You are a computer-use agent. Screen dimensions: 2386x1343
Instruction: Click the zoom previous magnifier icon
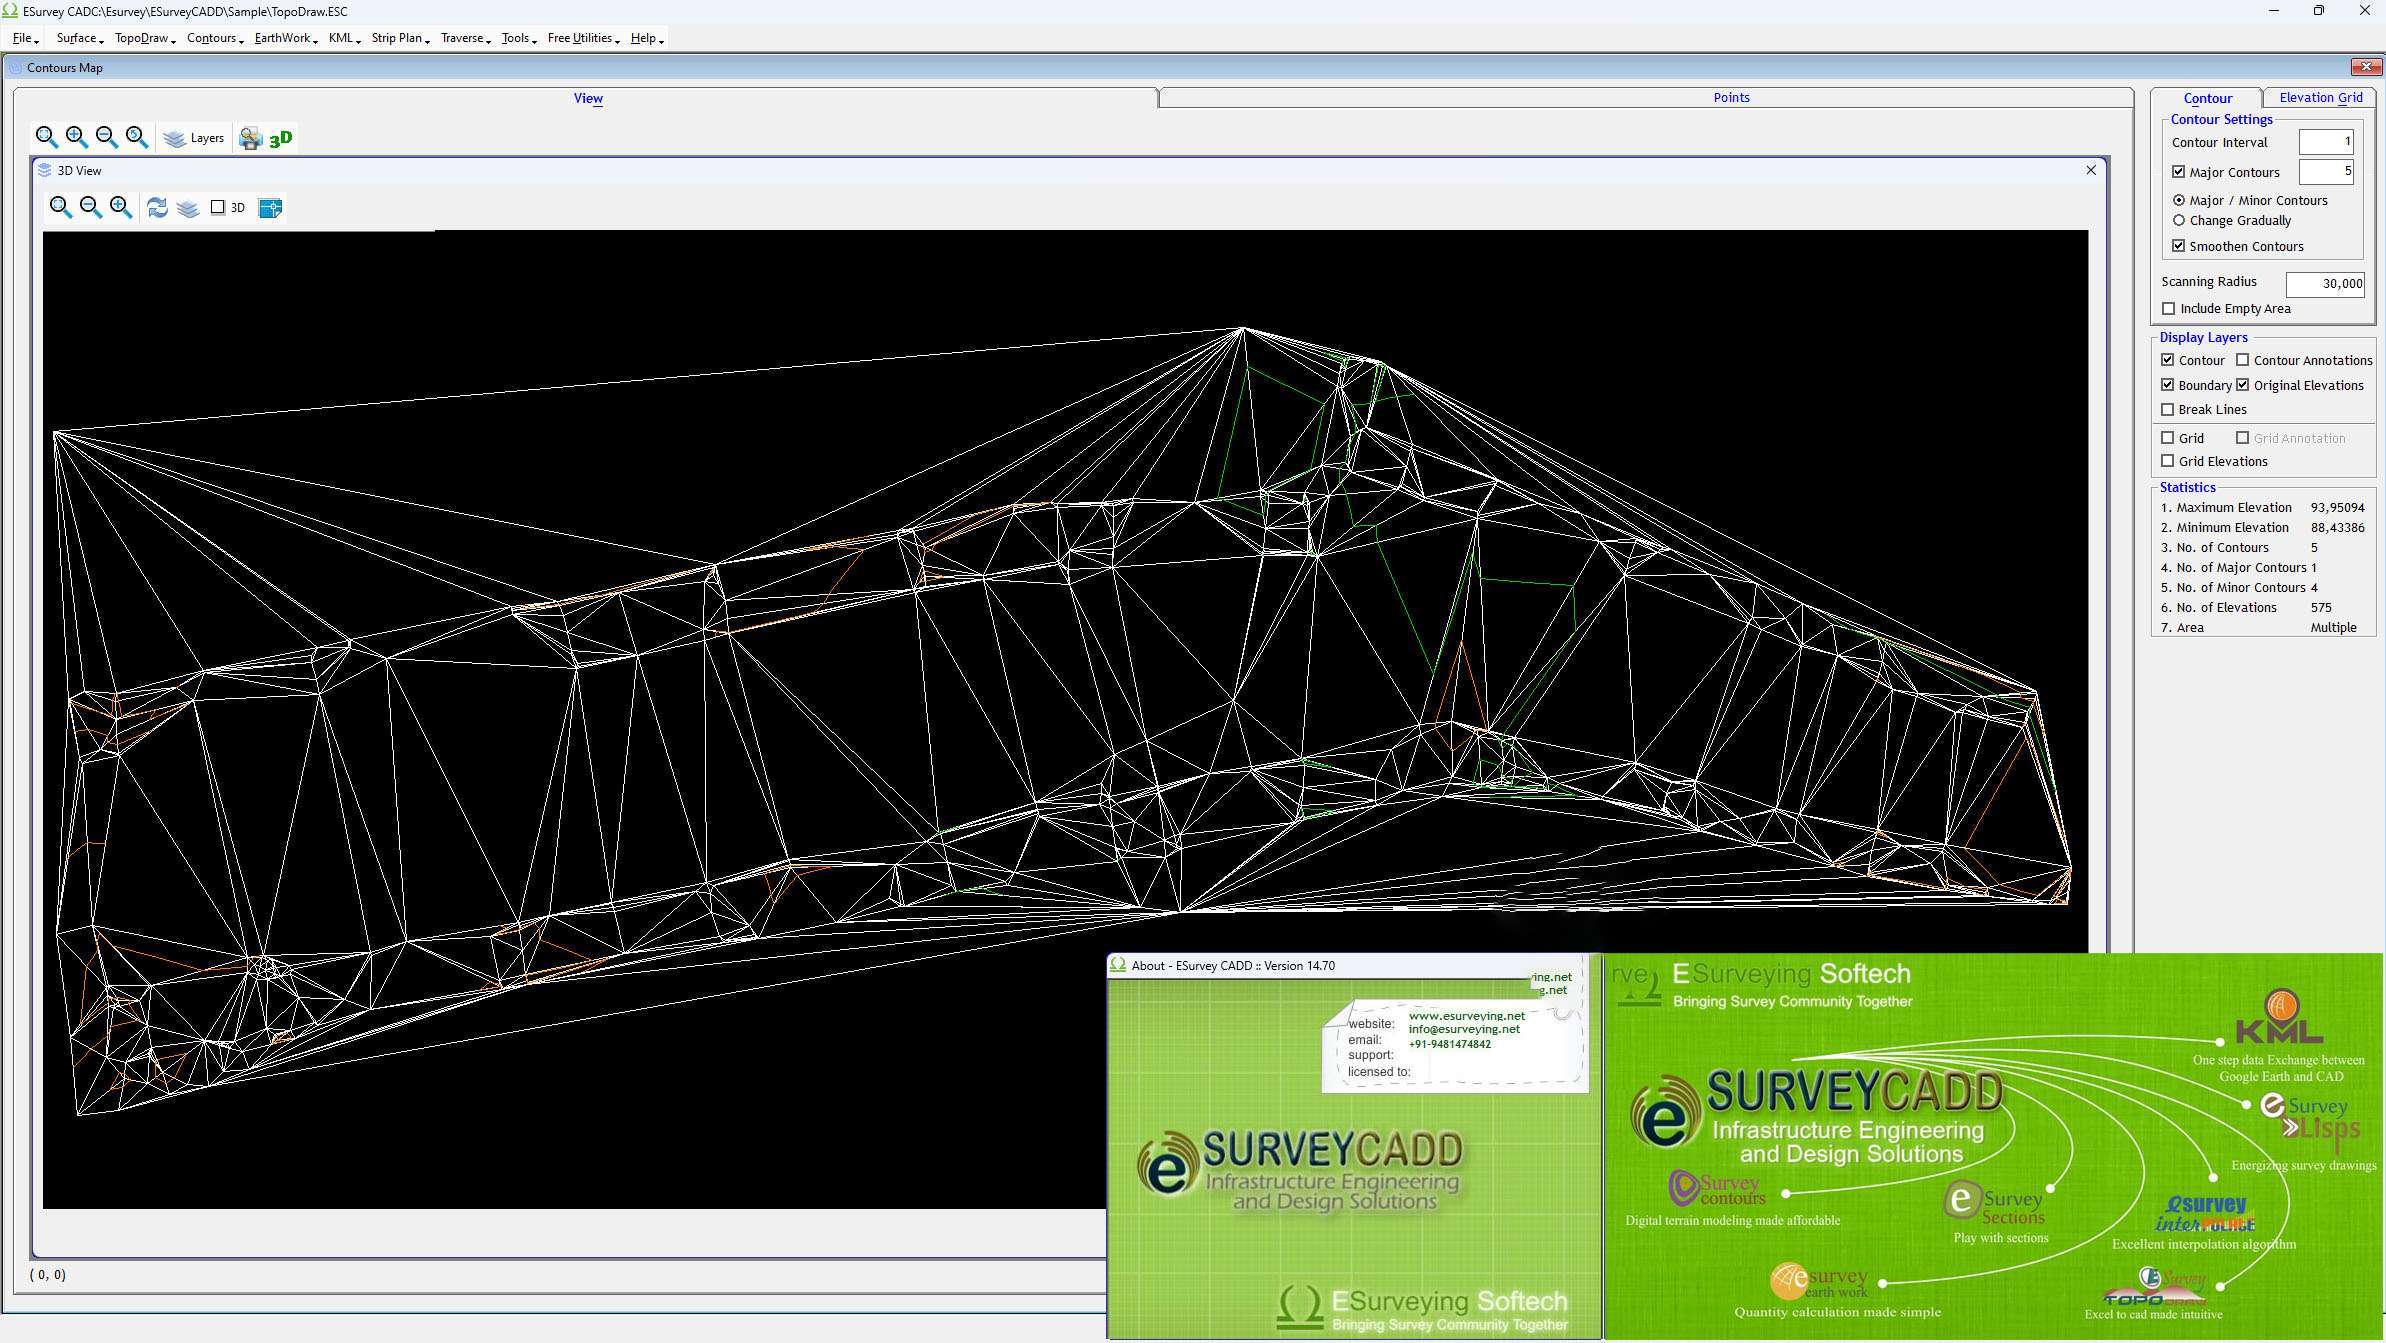[137, 137]
